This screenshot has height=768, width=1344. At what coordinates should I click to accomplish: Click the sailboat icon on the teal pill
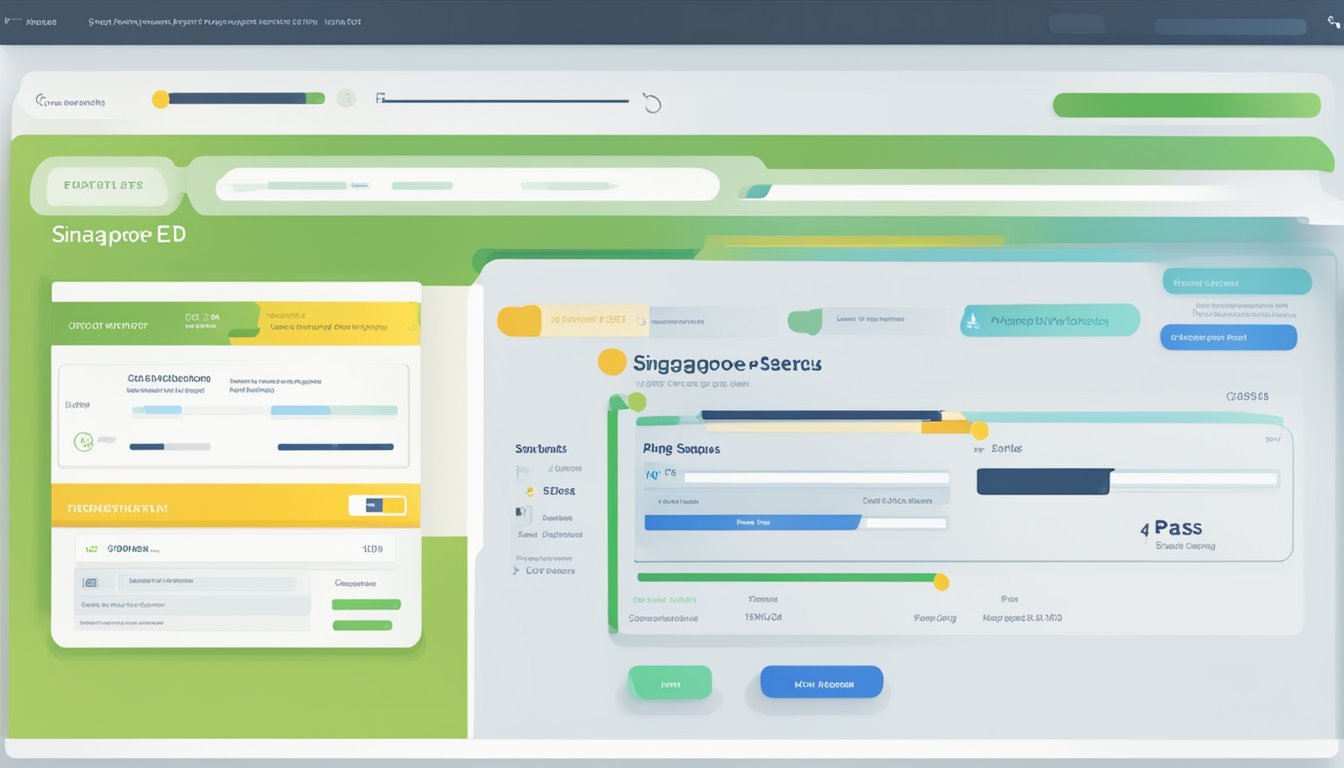[971, 321]
